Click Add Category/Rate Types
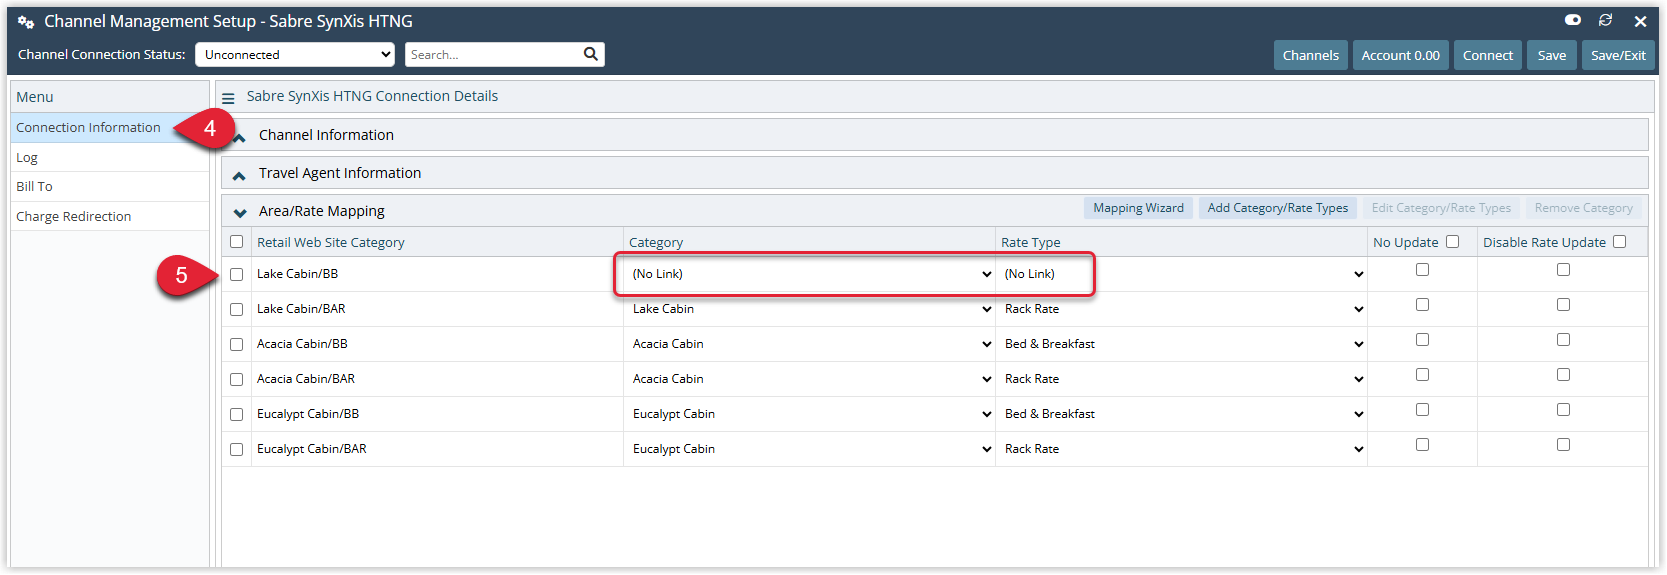This screenshot has height=575, width=1667. [x=1277, y=208]
